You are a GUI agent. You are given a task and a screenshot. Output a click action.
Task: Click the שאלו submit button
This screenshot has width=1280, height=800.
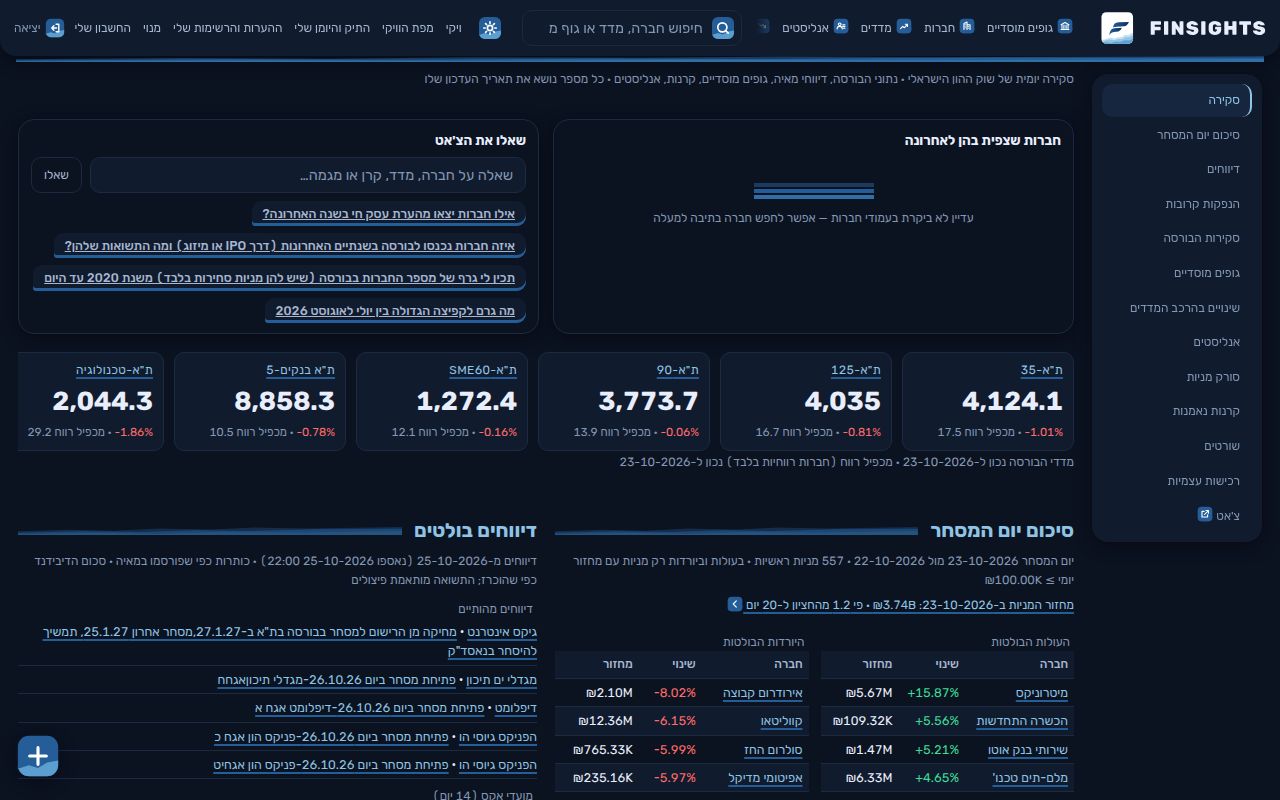56,175
